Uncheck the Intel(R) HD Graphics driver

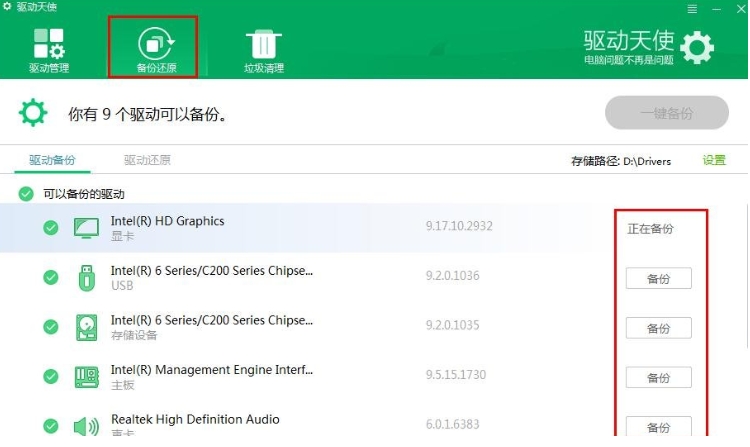click(51, 228)
